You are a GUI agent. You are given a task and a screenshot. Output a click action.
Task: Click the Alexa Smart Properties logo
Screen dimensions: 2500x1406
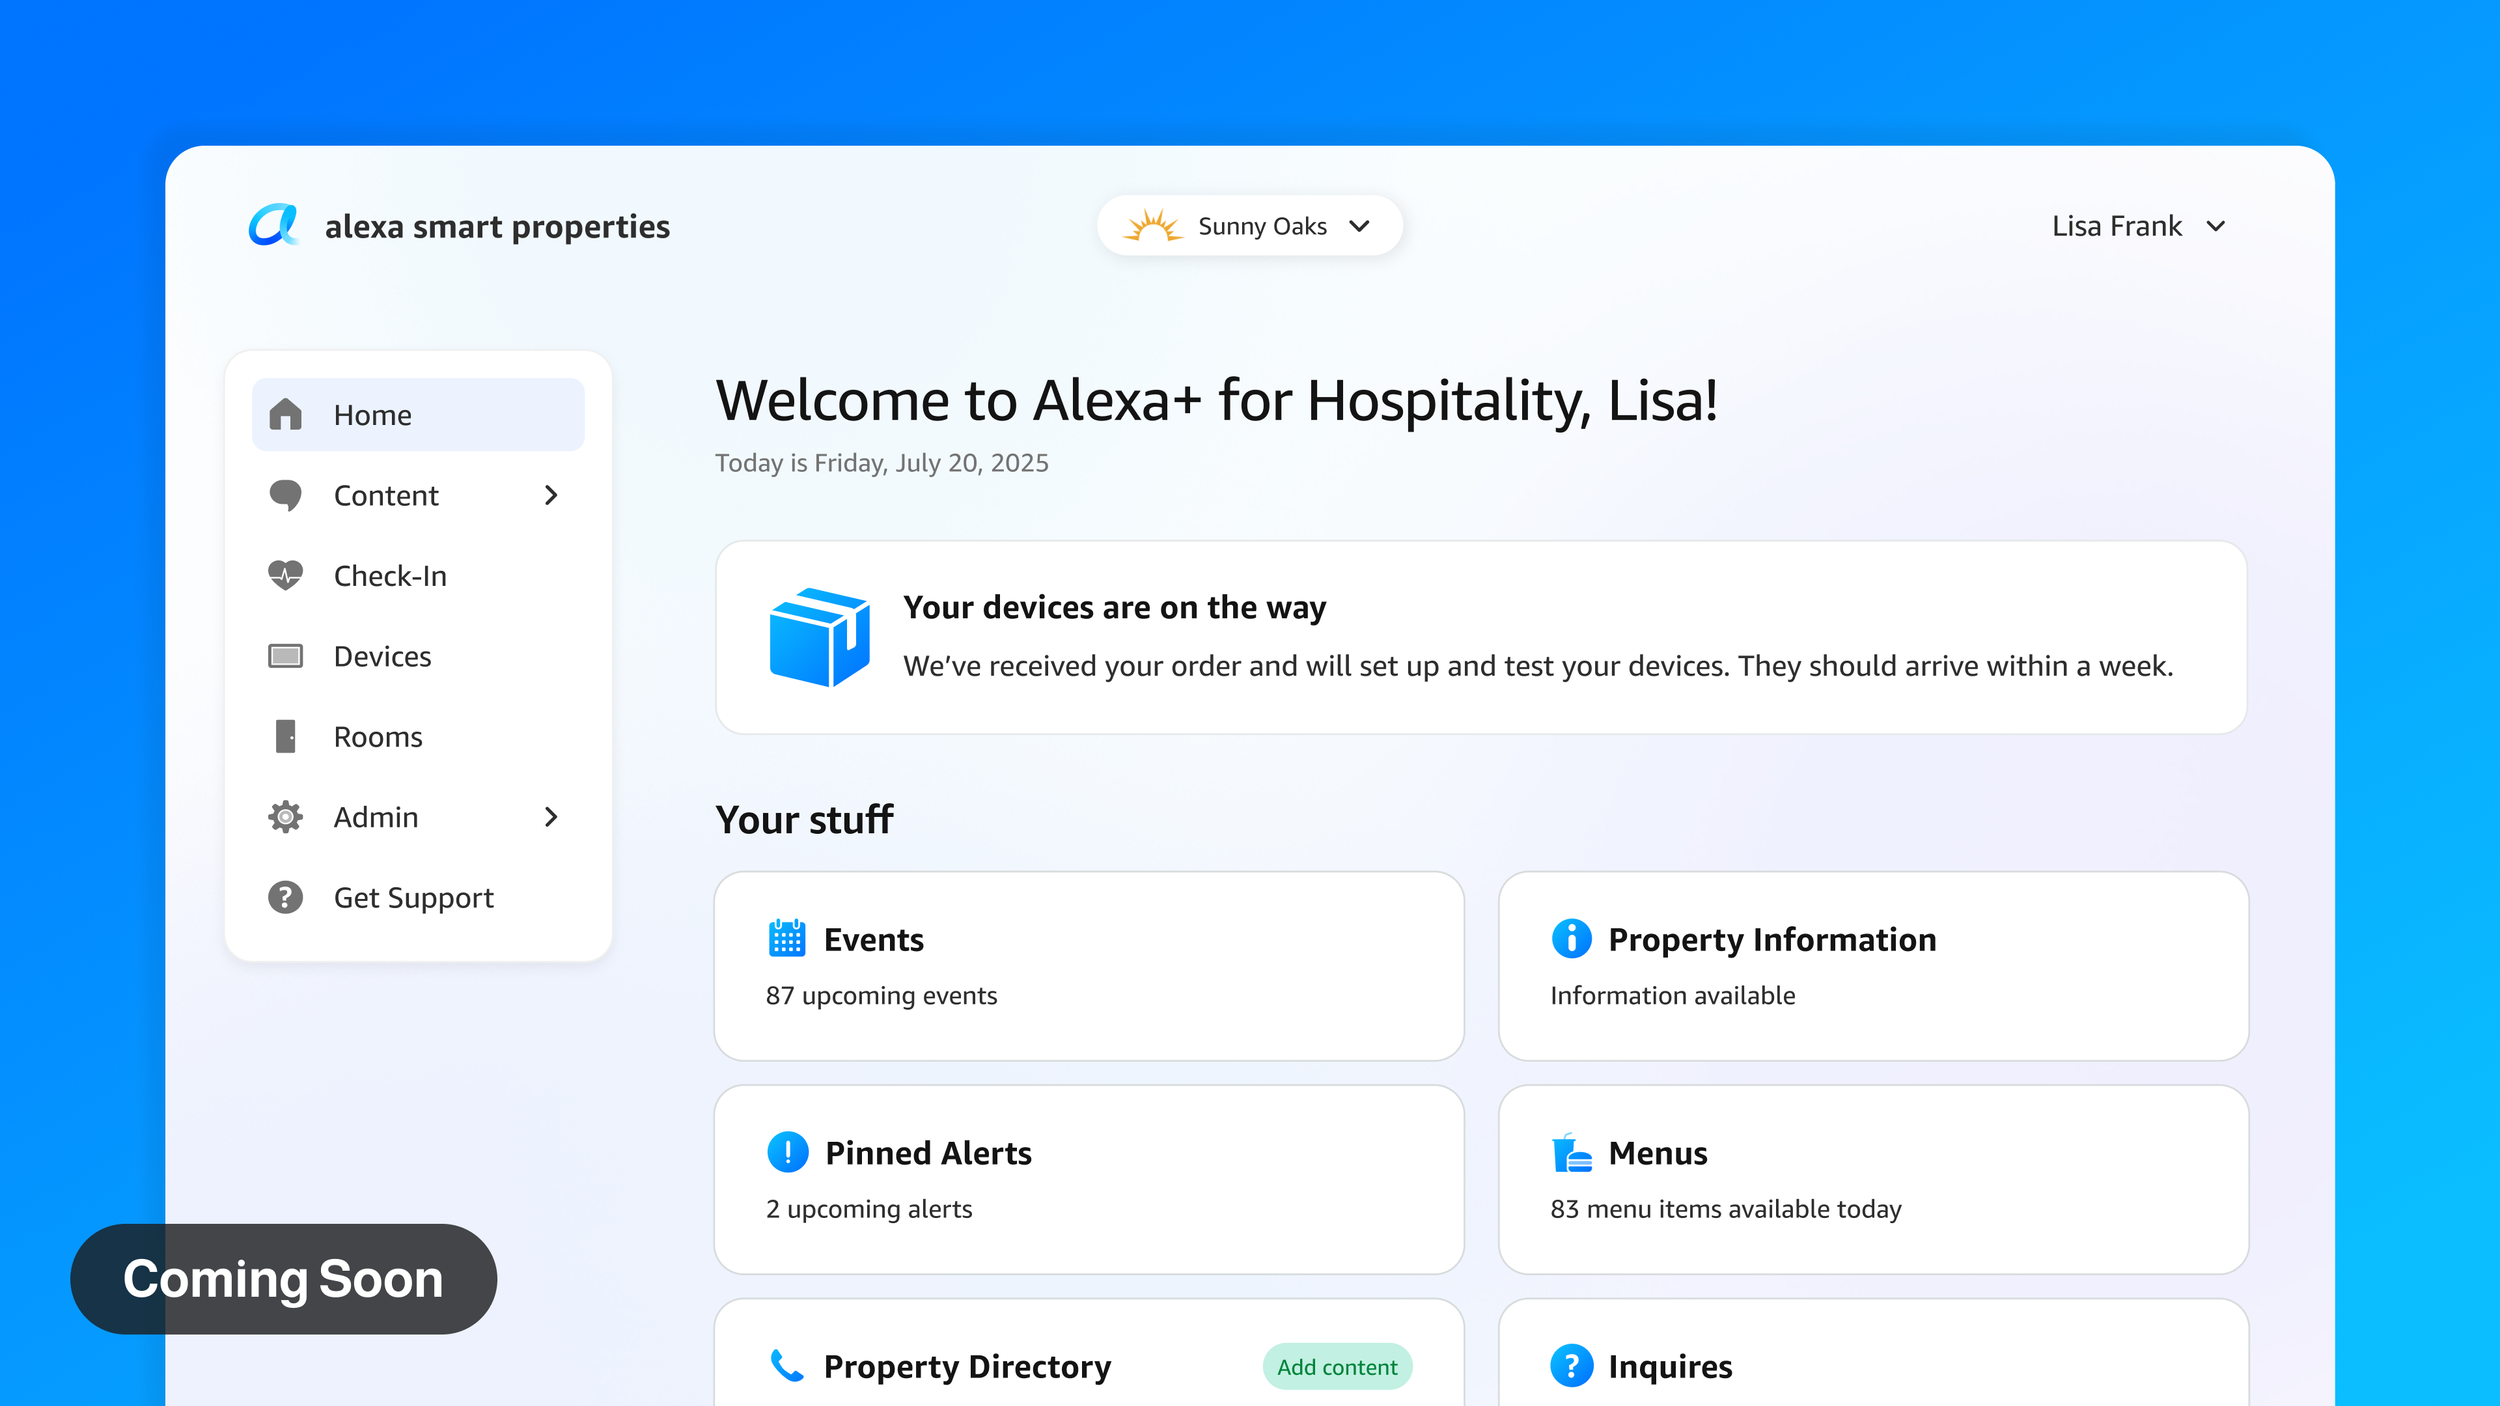pos(273,225)
